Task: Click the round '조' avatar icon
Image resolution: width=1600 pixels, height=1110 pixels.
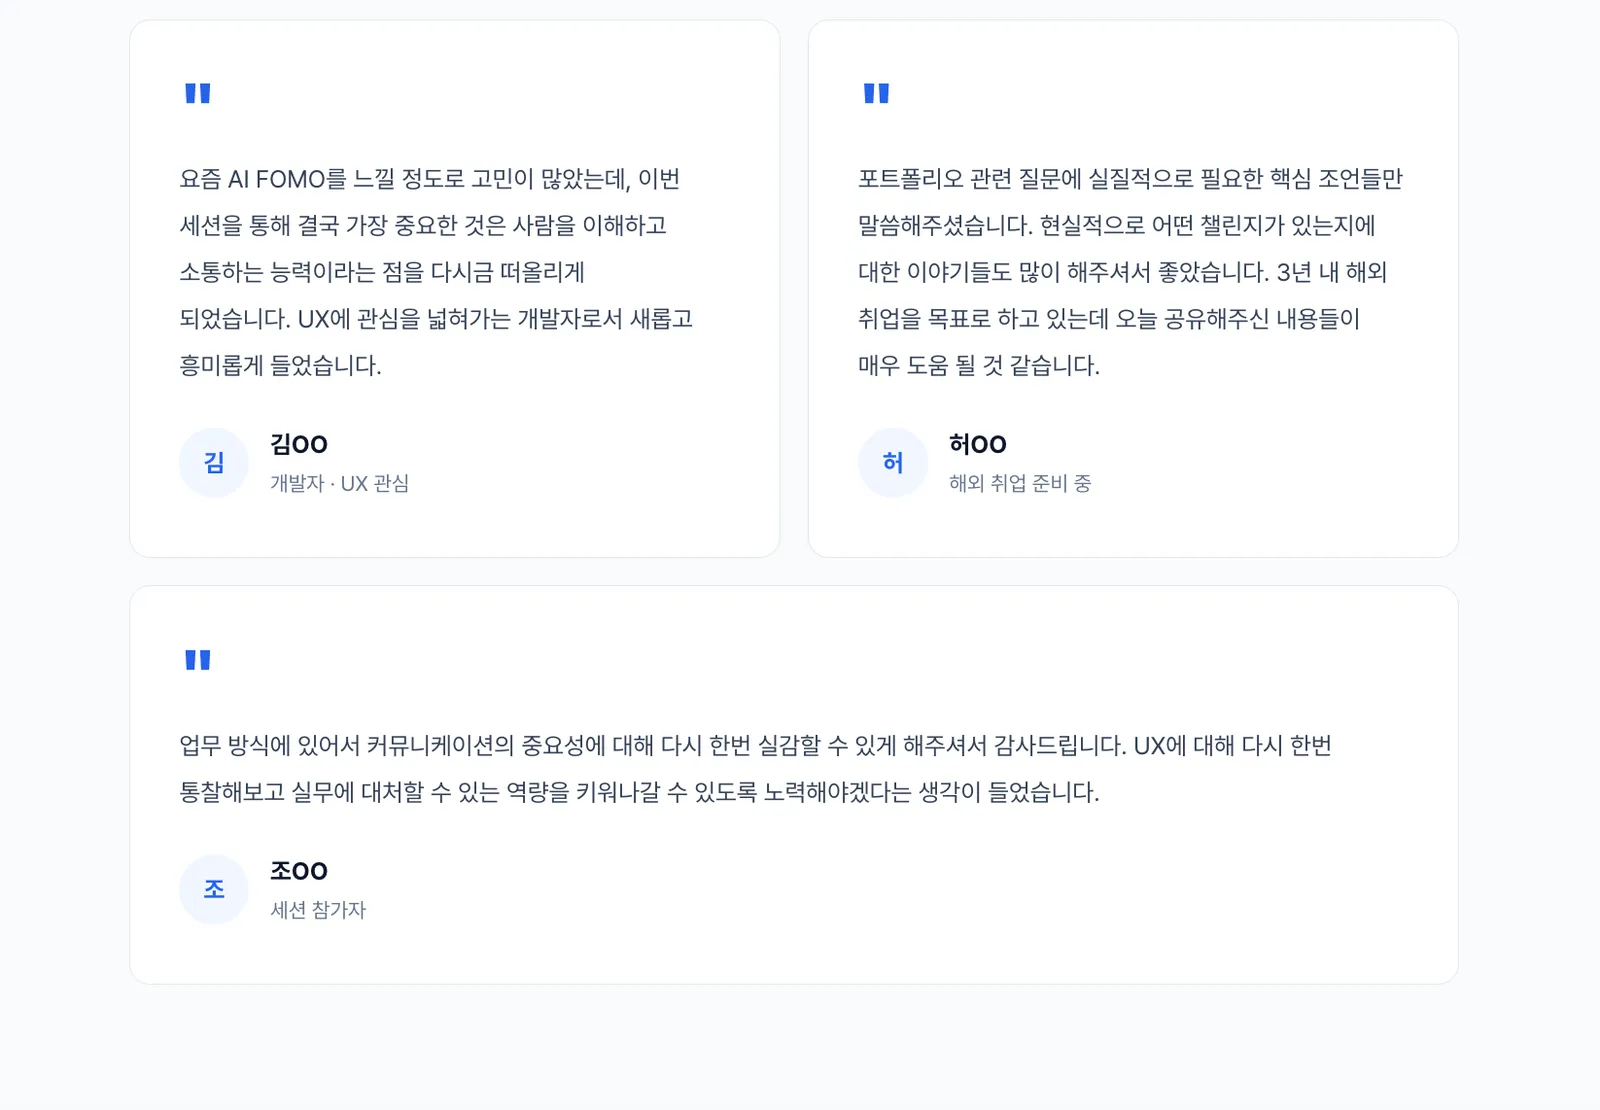Action: point(214,889)
